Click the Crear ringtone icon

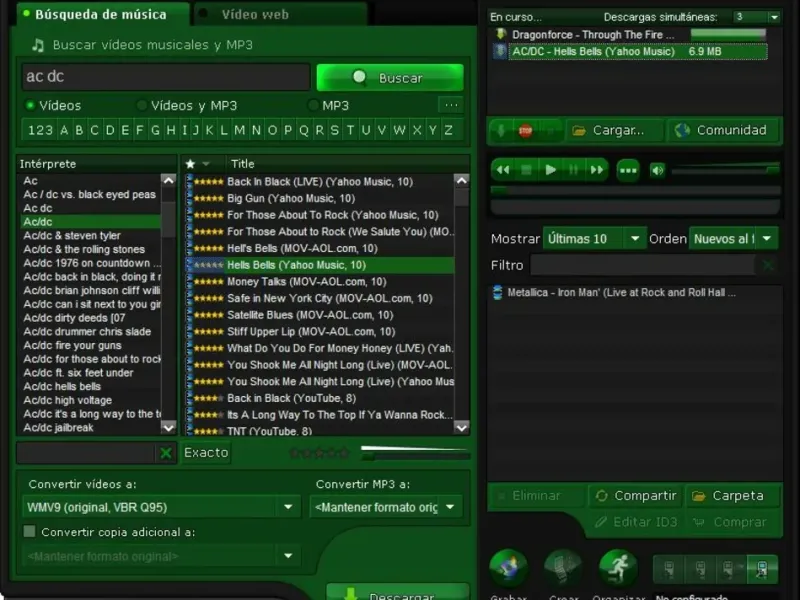tap(563, 568)
